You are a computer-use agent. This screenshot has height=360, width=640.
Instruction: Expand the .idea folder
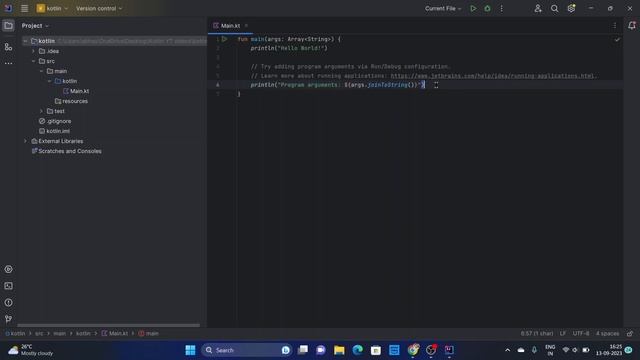[33, 51]
